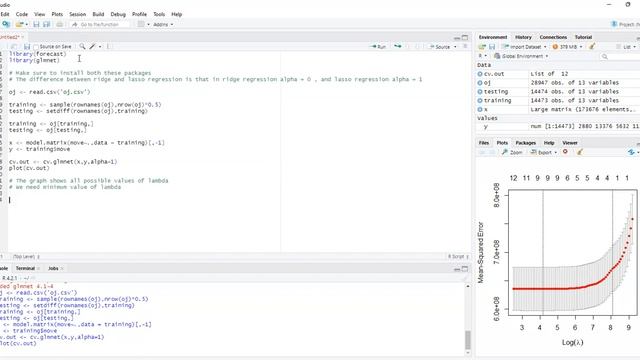This screenshot has height=360, width=640.
Task: Open workspace panes layout grid icon
Action: coord(141,24)
